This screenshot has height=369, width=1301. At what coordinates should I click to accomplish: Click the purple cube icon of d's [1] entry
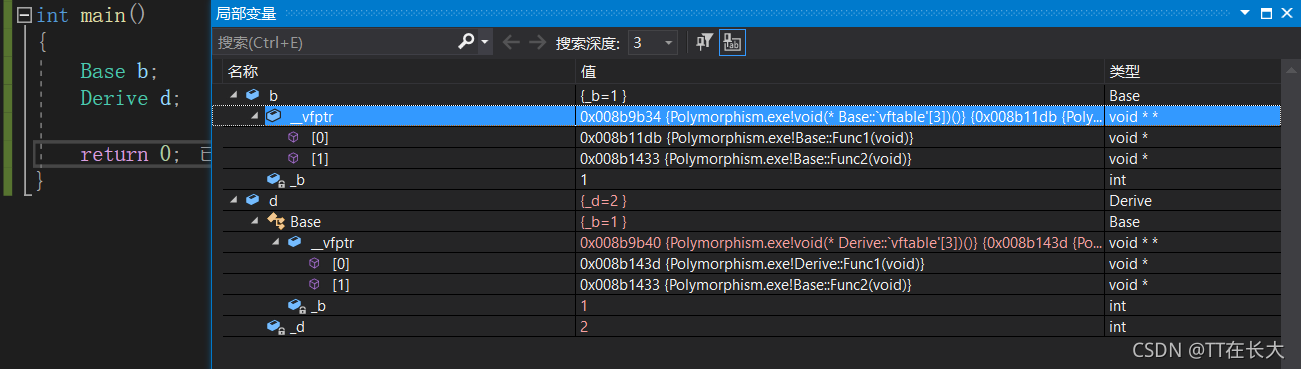click(x=314, y=284)
